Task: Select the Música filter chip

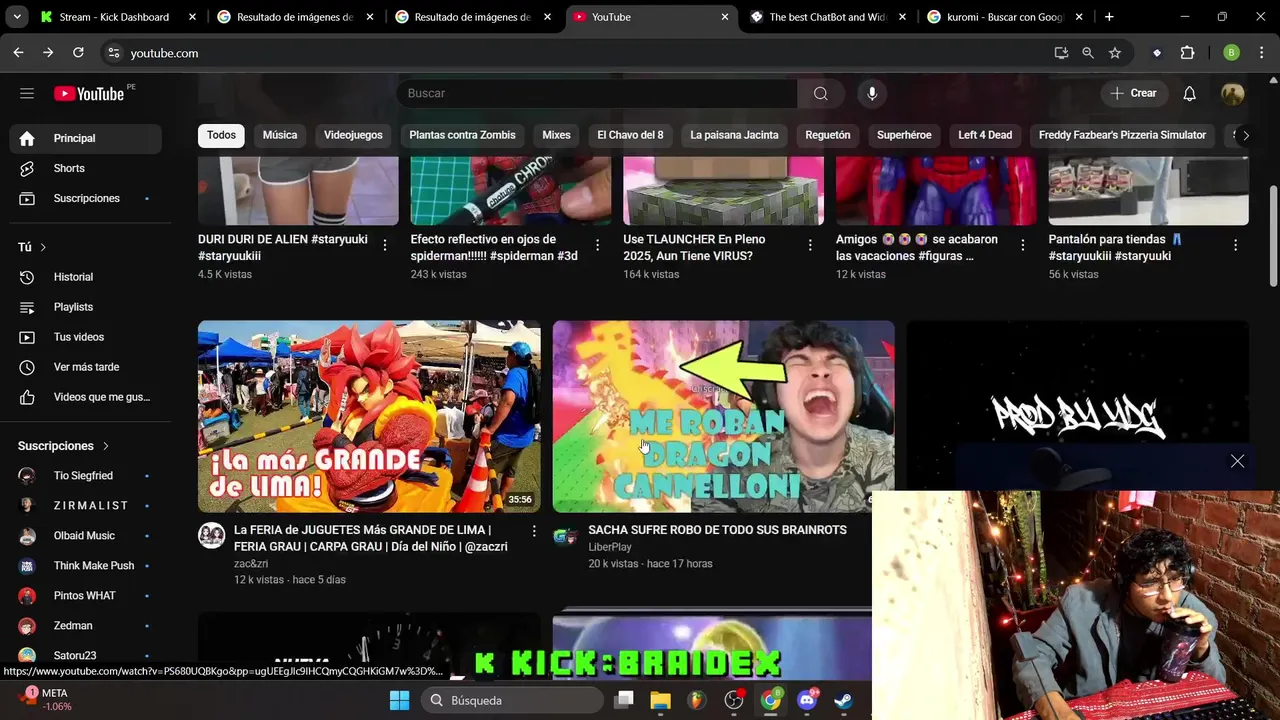Action: 280,135
